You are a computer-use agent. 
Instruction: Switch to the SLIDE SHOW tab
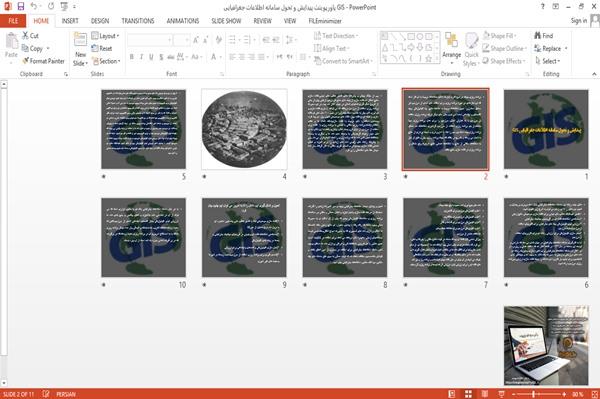[226, 21]
